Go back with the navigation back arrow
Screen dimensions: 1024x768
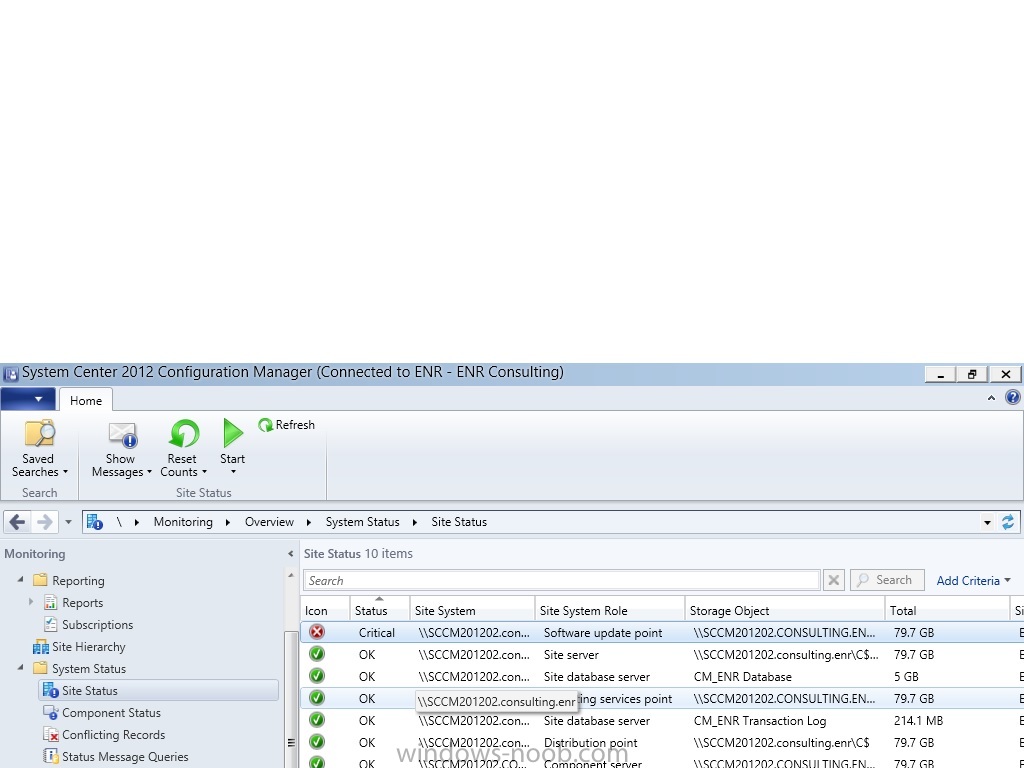tap(18, 522)
